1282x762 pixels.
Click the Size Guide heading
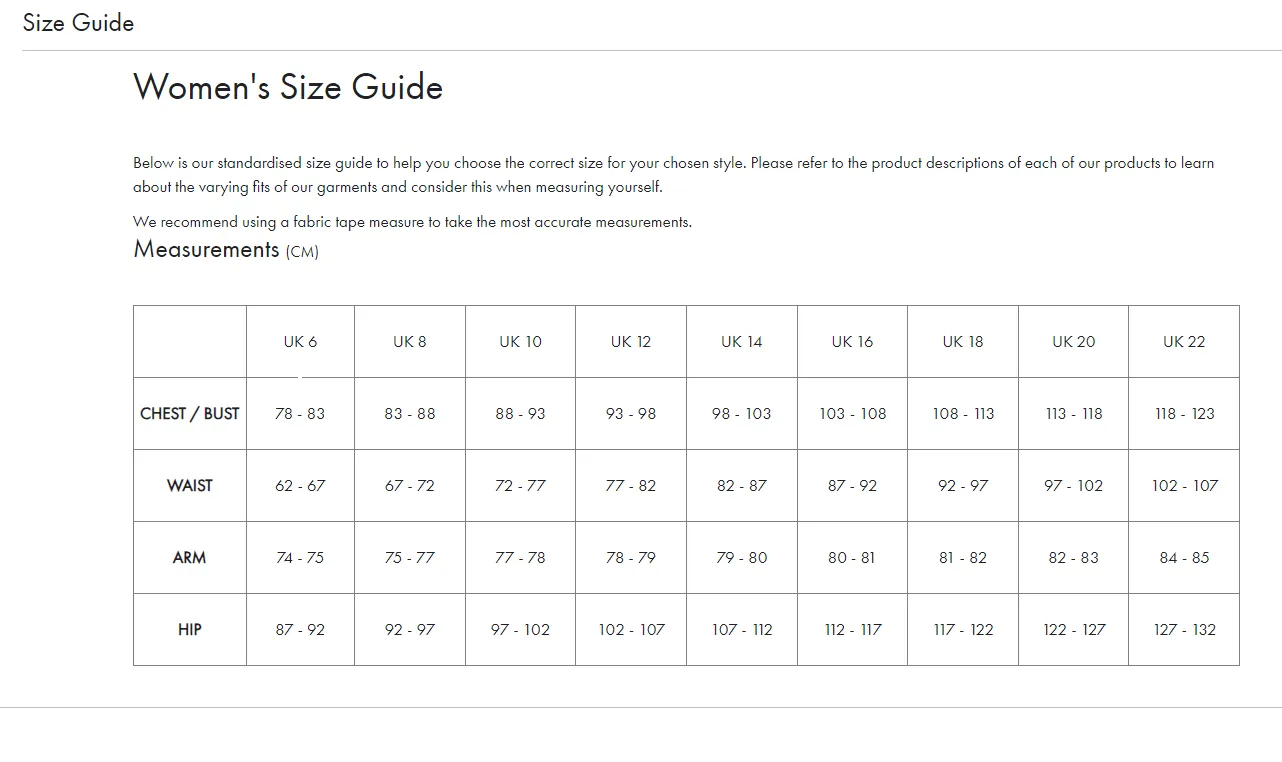pyautogui.click(x=78, y=23)
